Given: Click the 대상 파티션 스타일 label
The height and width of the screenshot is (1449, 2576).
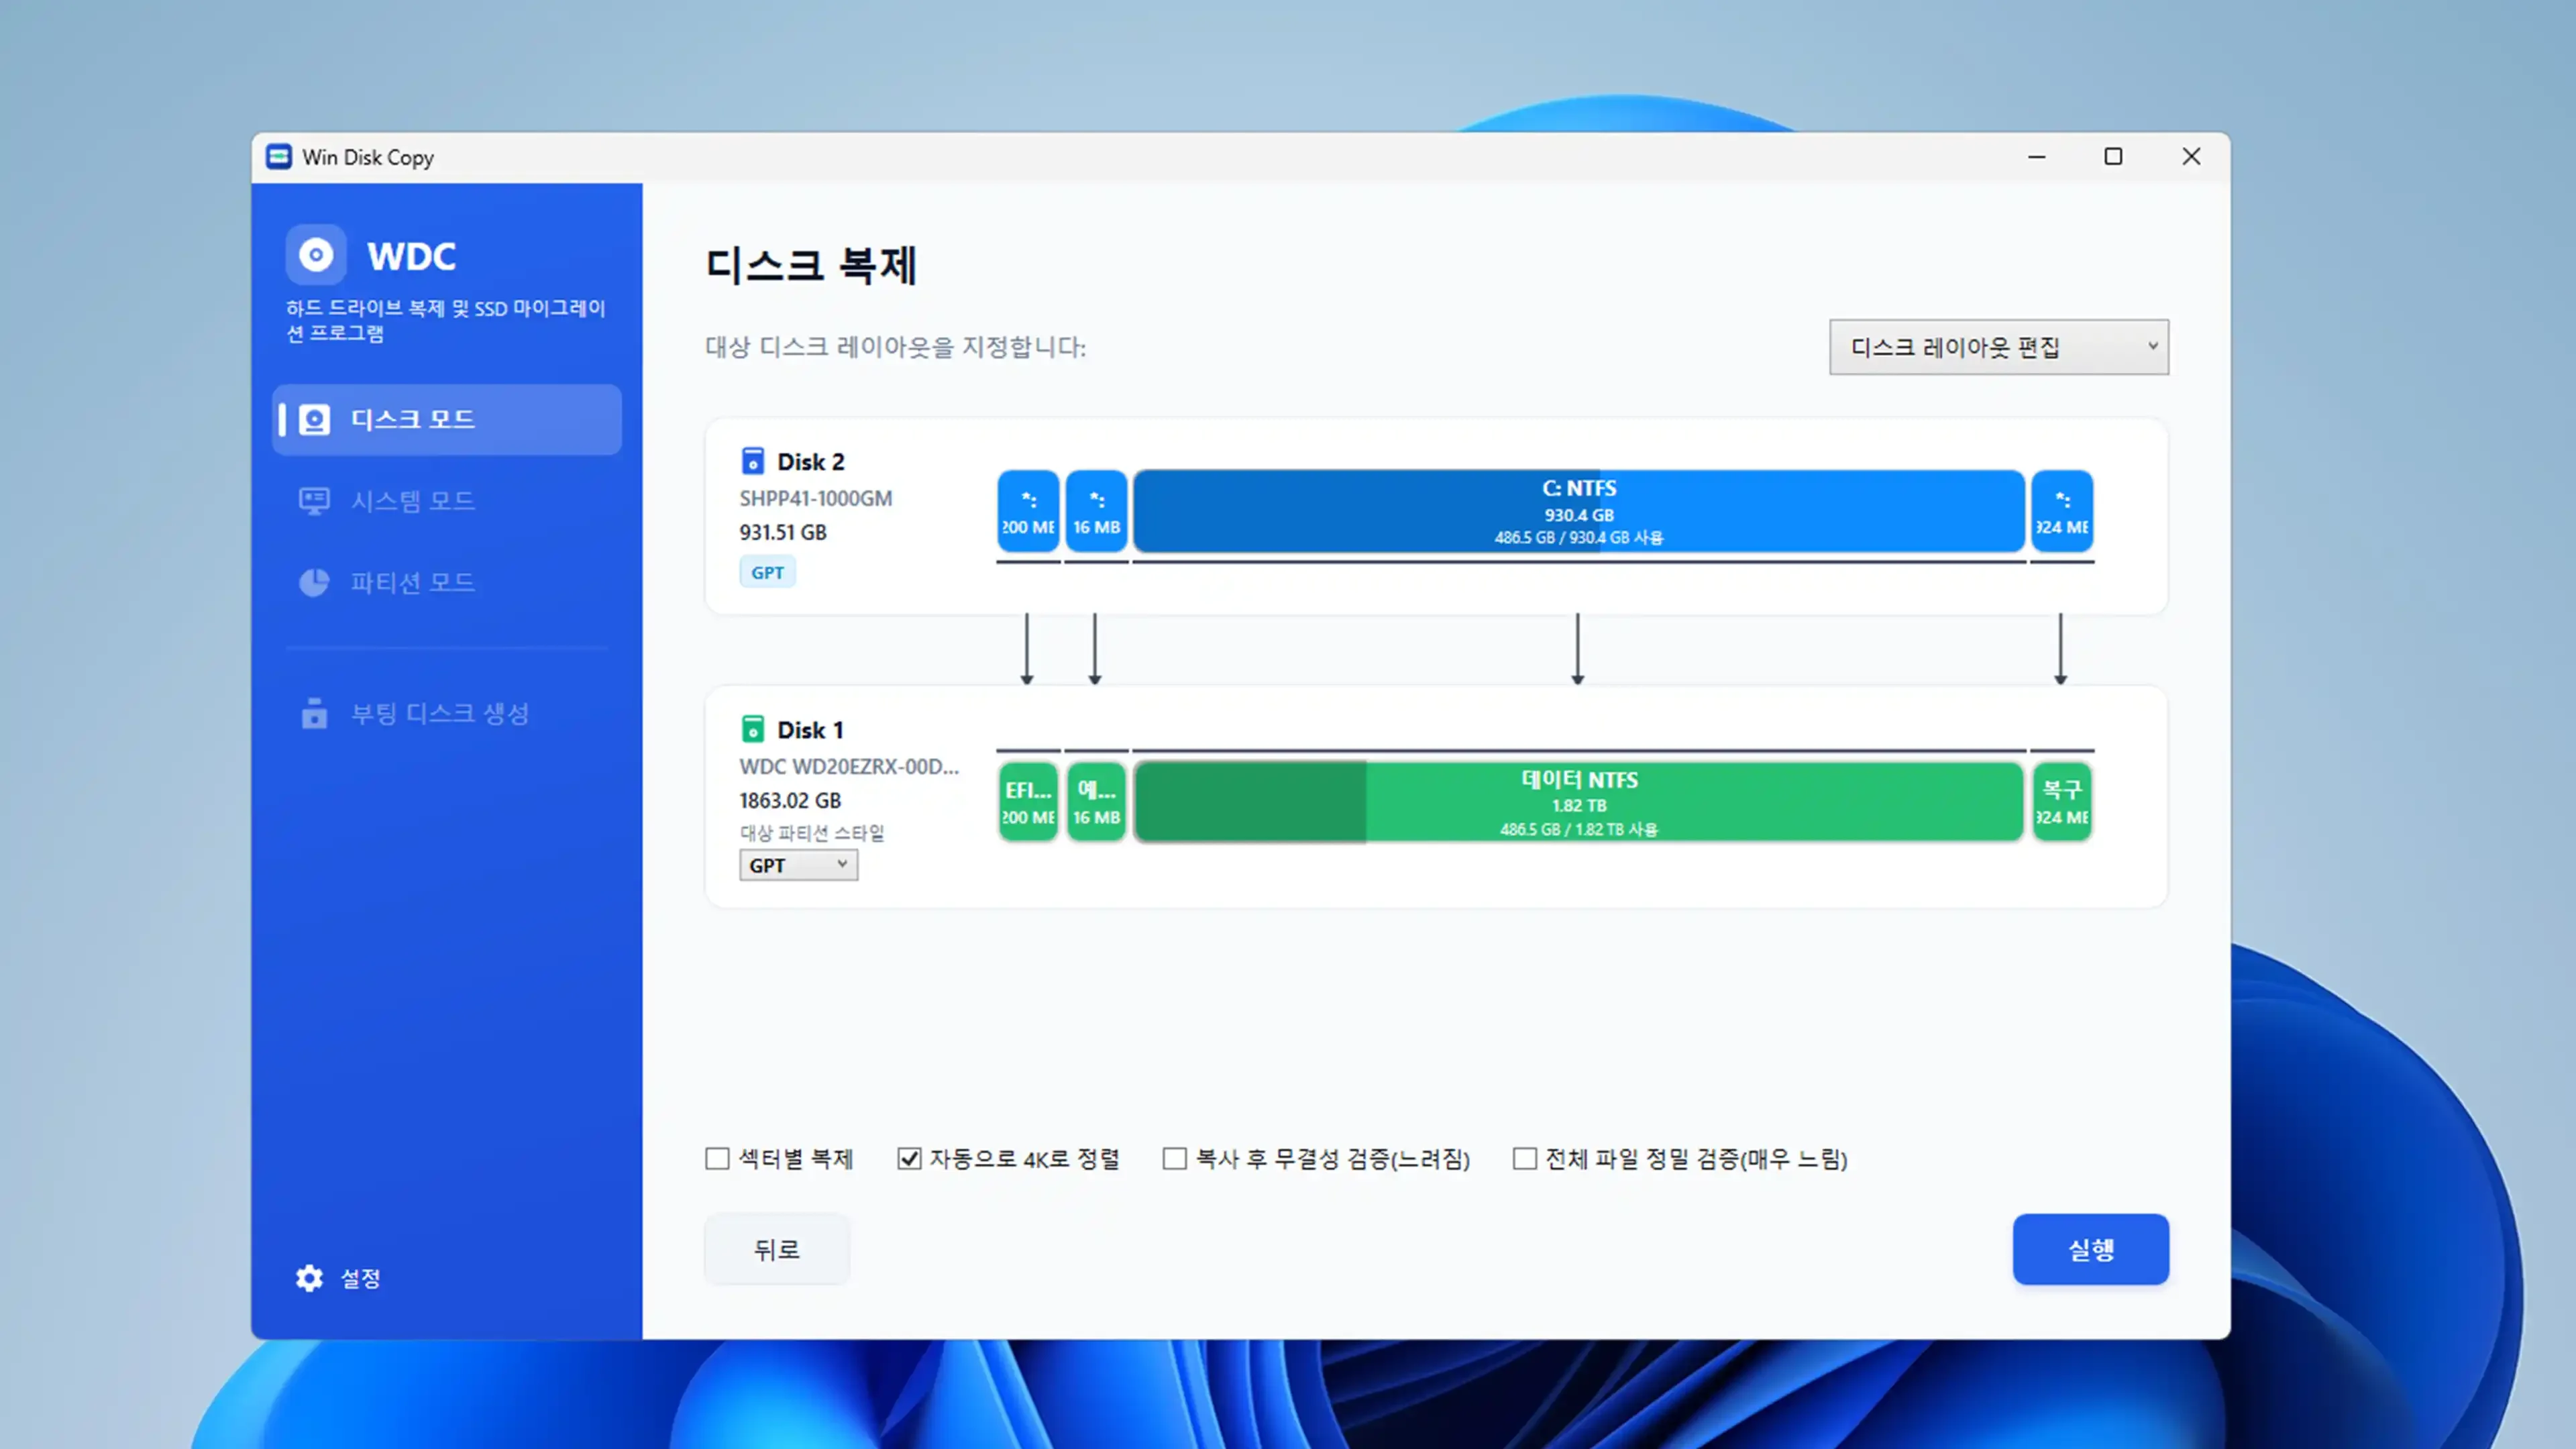Looking at the screenshot, I should point(812,832).
